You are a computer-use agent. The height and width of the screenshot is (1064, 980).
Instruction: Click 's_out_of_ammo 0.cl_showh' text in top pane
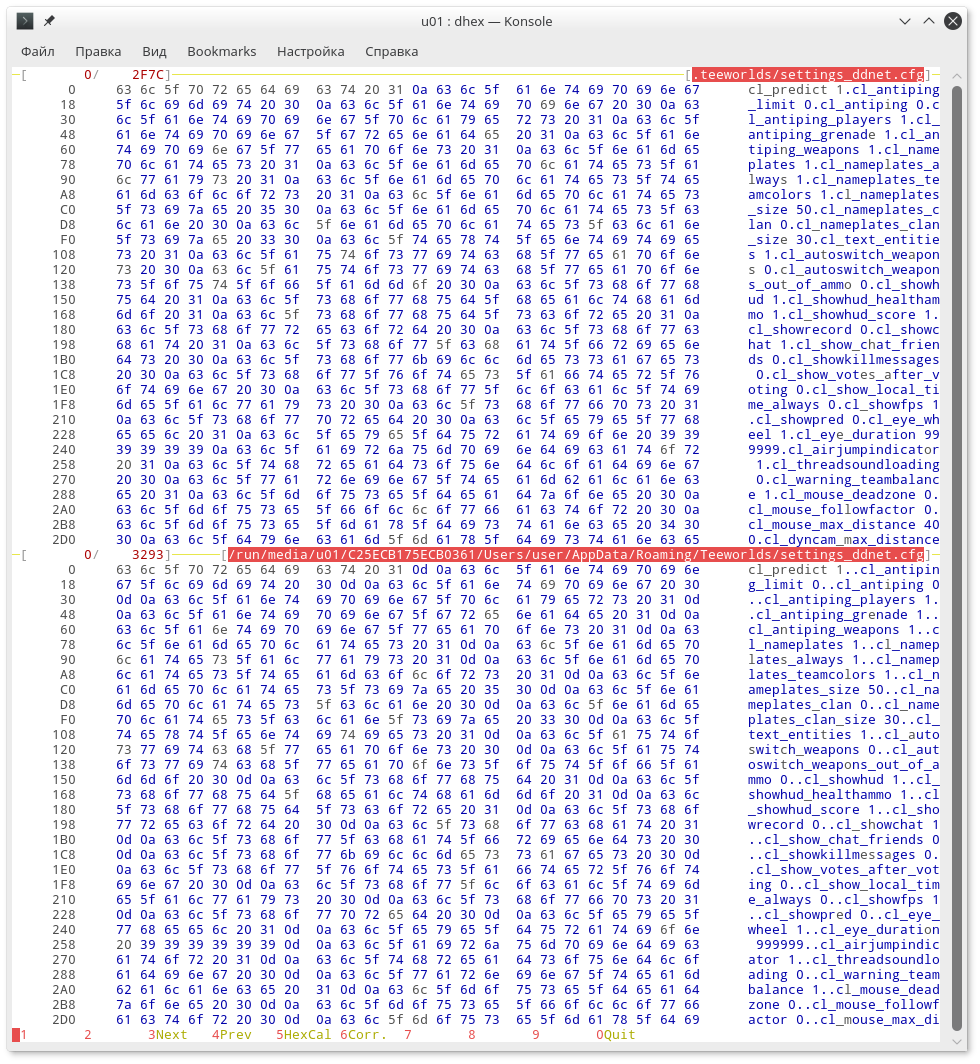coord(844,284)
